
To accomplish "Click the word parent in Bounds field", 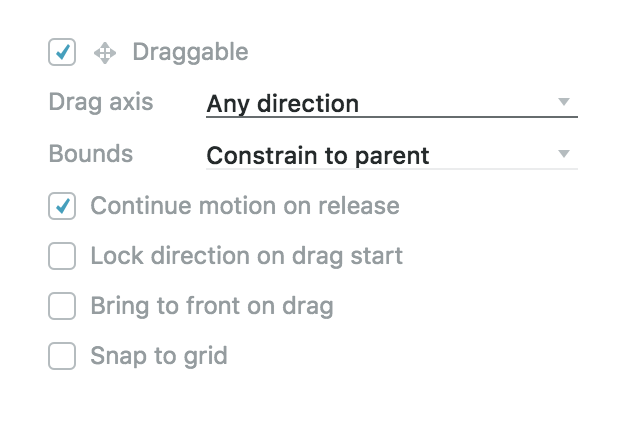I will tap(392, 157).
